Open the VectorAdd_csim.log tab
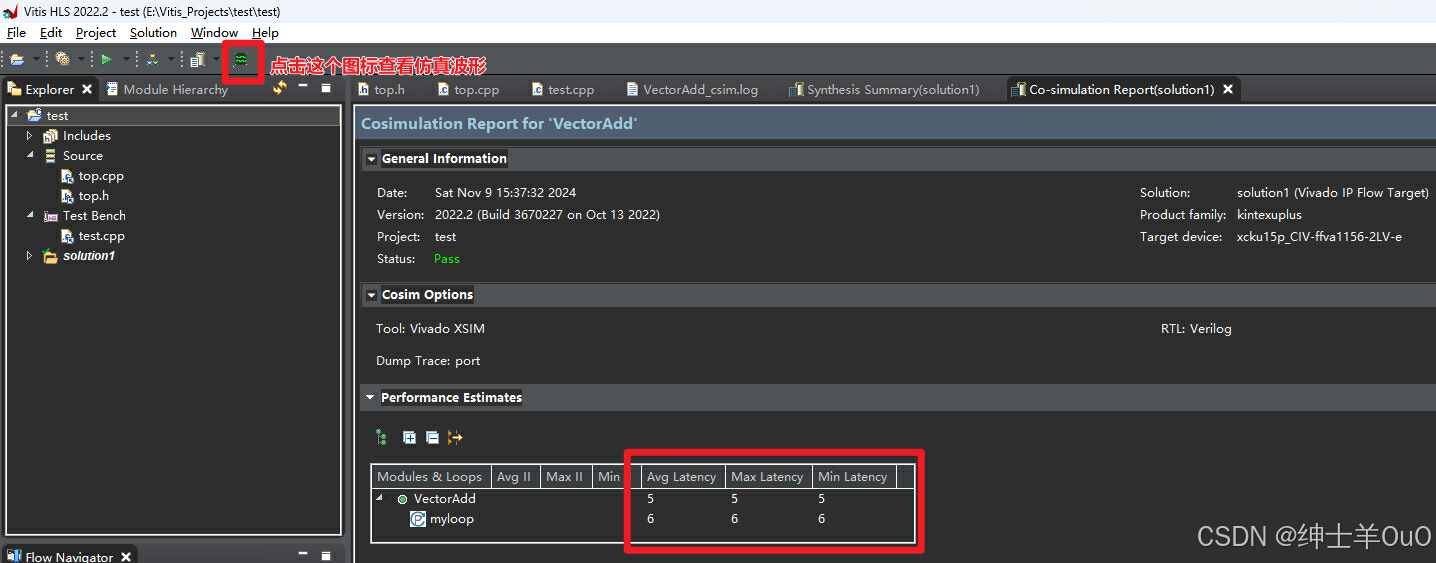Image resolution: width=1436 pixels, height=563 pixels. pyautogui.click(x=692, y=89)
